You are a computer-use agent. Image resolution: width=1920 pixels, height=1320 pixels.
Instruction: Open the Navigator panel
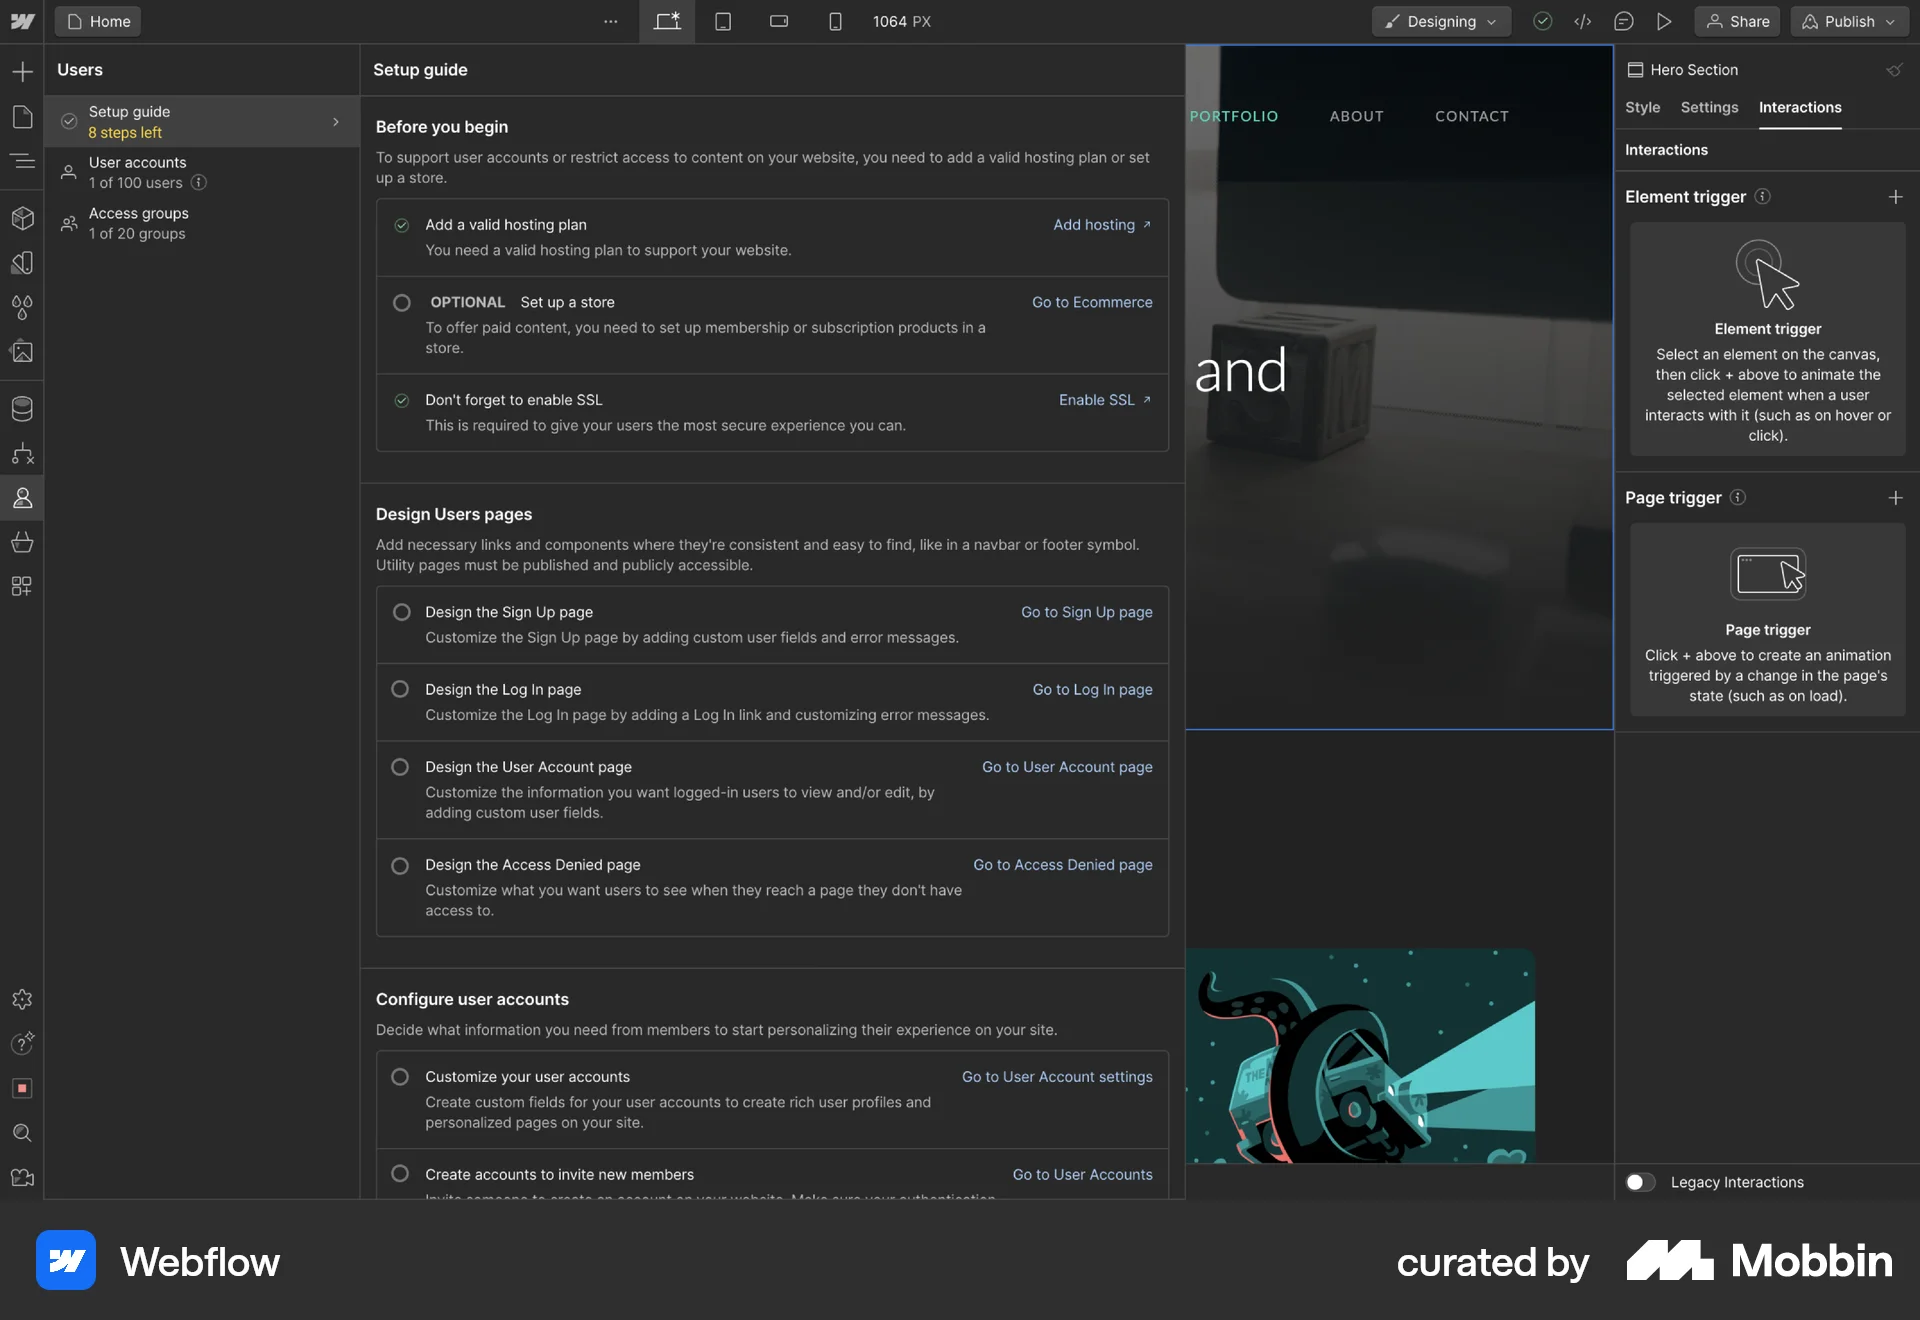coord(22,162)
